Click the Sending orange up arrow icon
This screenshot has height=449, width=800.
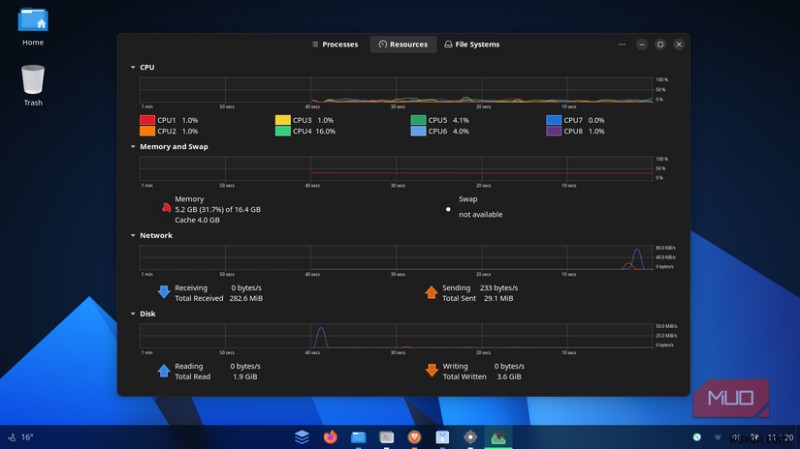pos(431,292)
